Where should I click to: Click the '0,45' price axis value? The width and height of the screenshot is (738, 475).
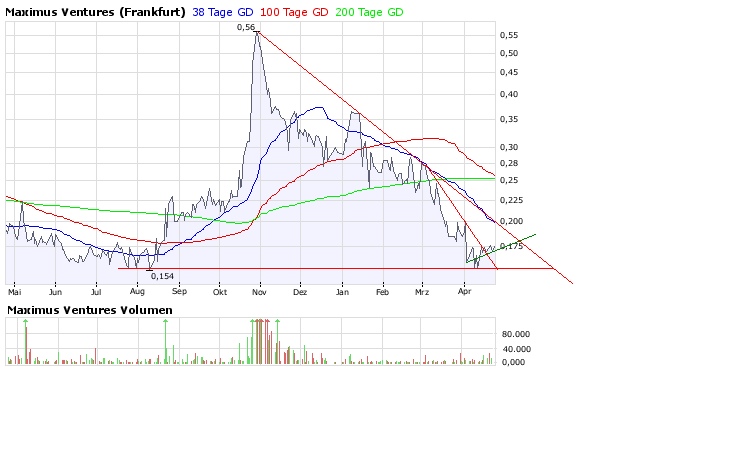(x=509, y=72)
